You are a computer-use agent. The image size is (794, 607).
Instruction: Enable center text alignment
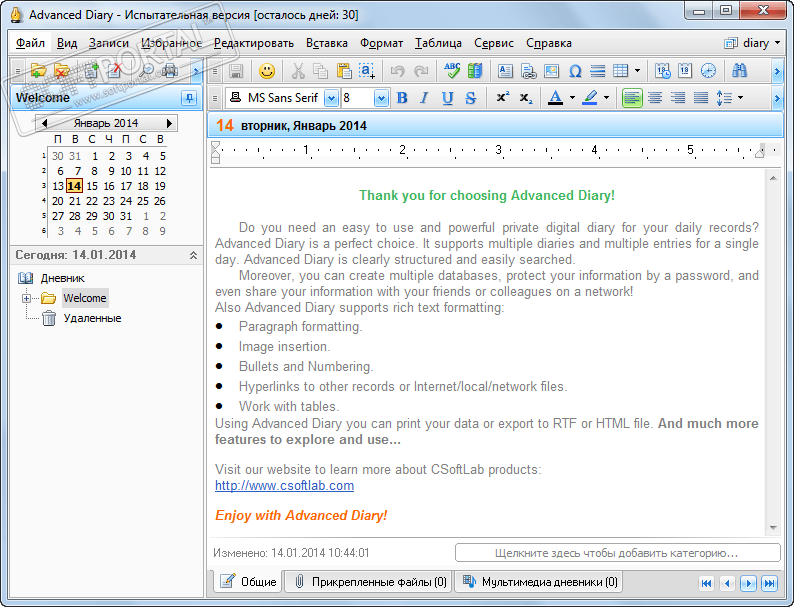pos(655,98)
